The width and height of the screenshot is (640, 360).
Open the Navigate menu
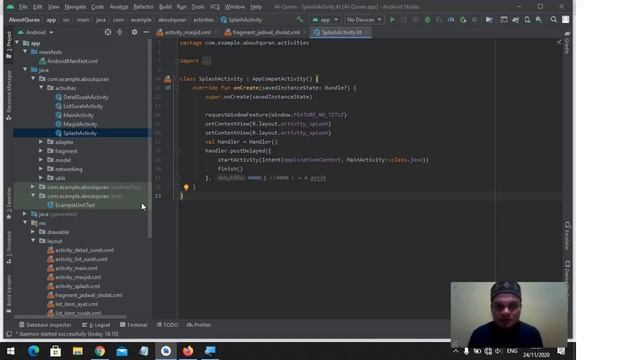[x=75, y=7]
